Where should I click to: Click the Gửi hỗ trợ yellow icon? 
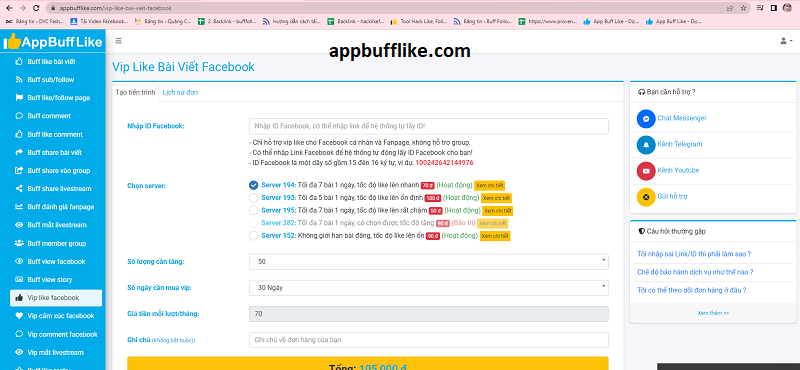(x=646, y=196)
